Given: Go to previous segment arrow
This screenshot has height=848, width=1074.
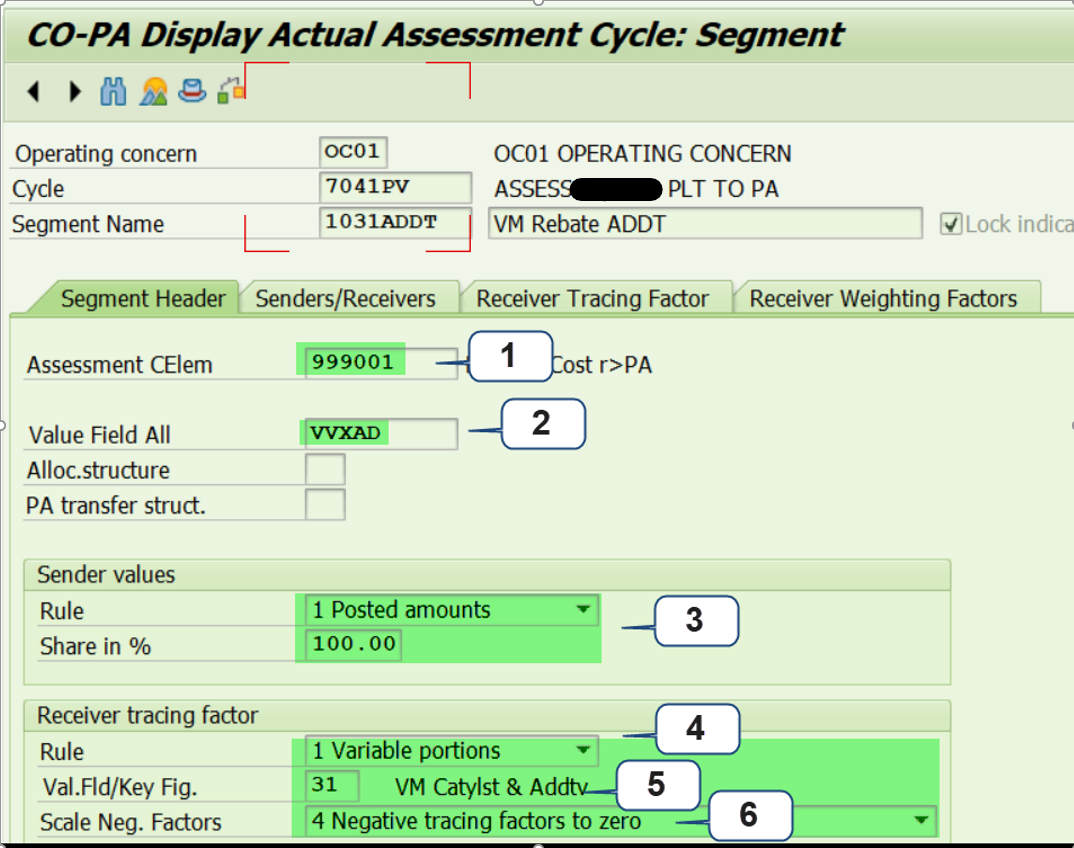Looking at the screenshot, I should coord(34,92).
